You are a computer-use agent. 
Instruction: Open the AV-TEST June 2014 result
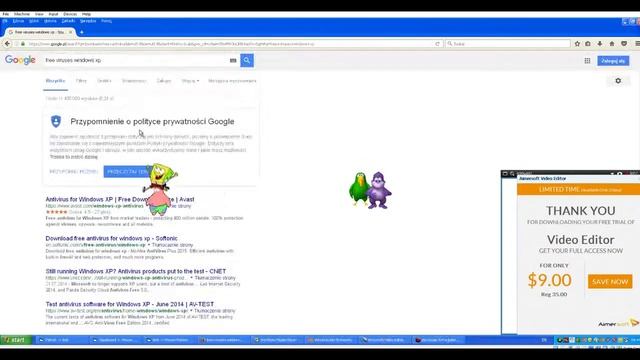coord(130,304)
